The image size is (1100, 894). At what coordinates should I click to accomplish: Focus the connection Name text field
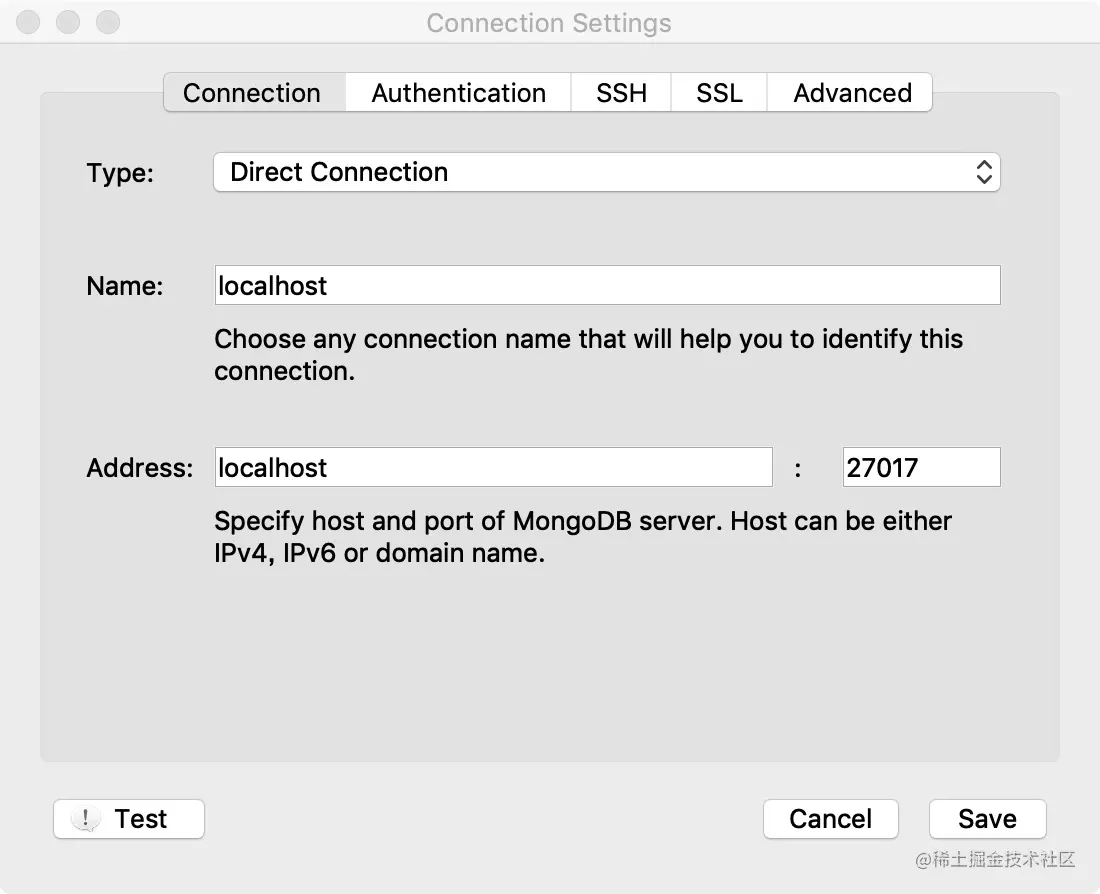(x=607, y=286)
